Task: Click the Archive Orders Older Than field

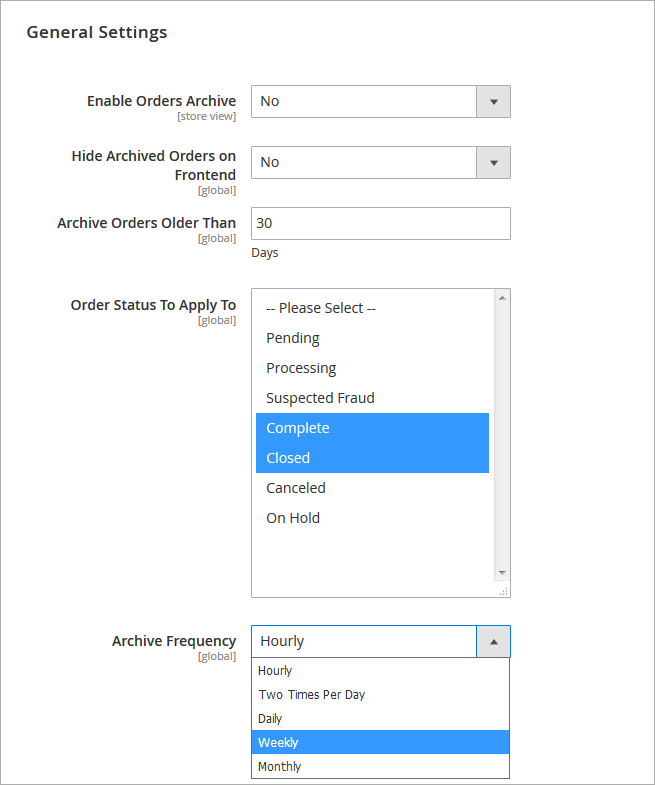Action: (380, 223)
